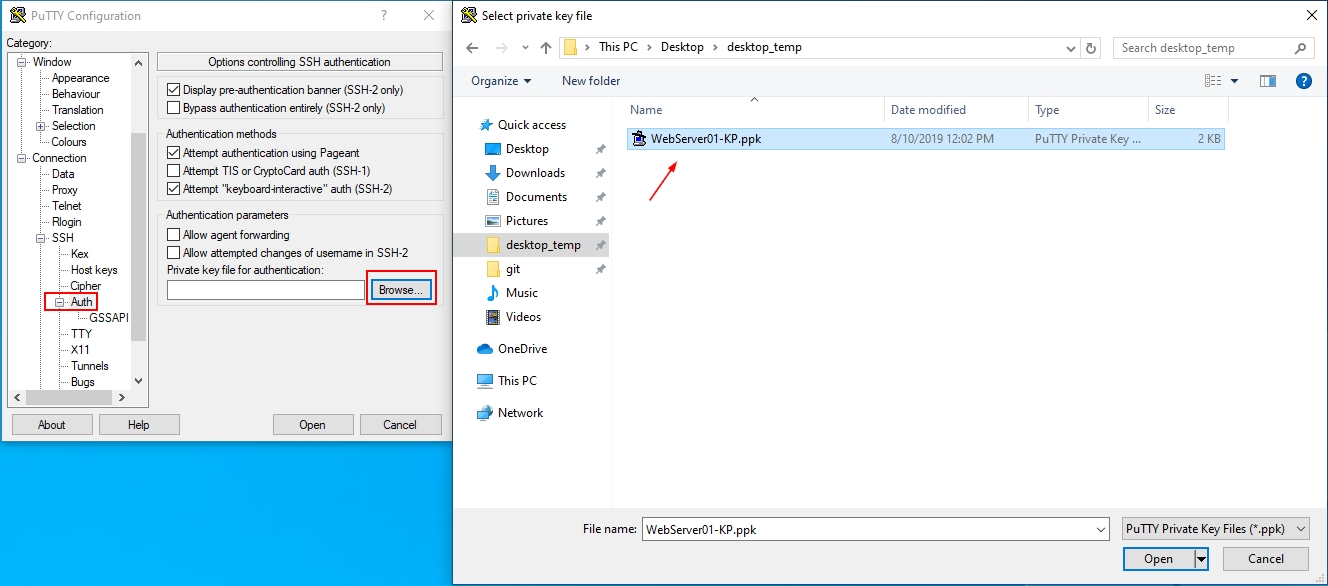Click the Back arrow in file dialog
The height and width of the screenshot is (586, 1328).
[472, 47]
